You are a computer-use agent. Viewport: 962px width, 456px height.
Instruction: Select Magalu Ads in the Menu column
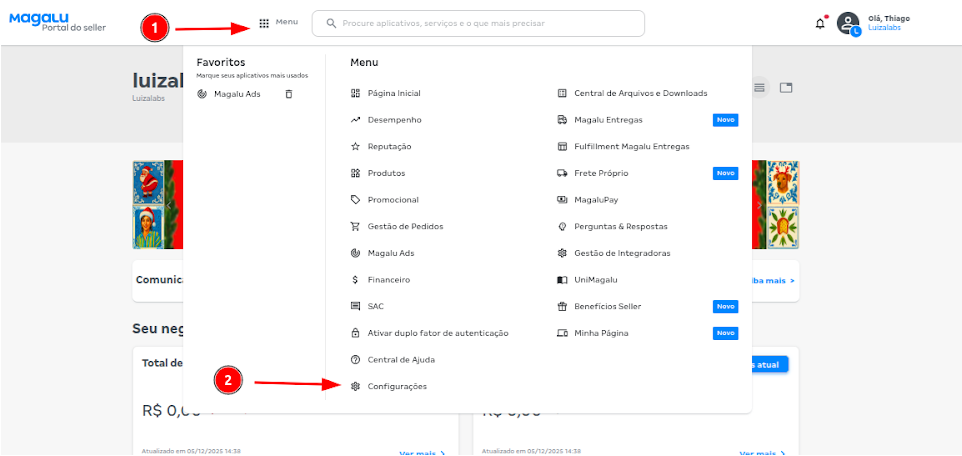[391, 253]
